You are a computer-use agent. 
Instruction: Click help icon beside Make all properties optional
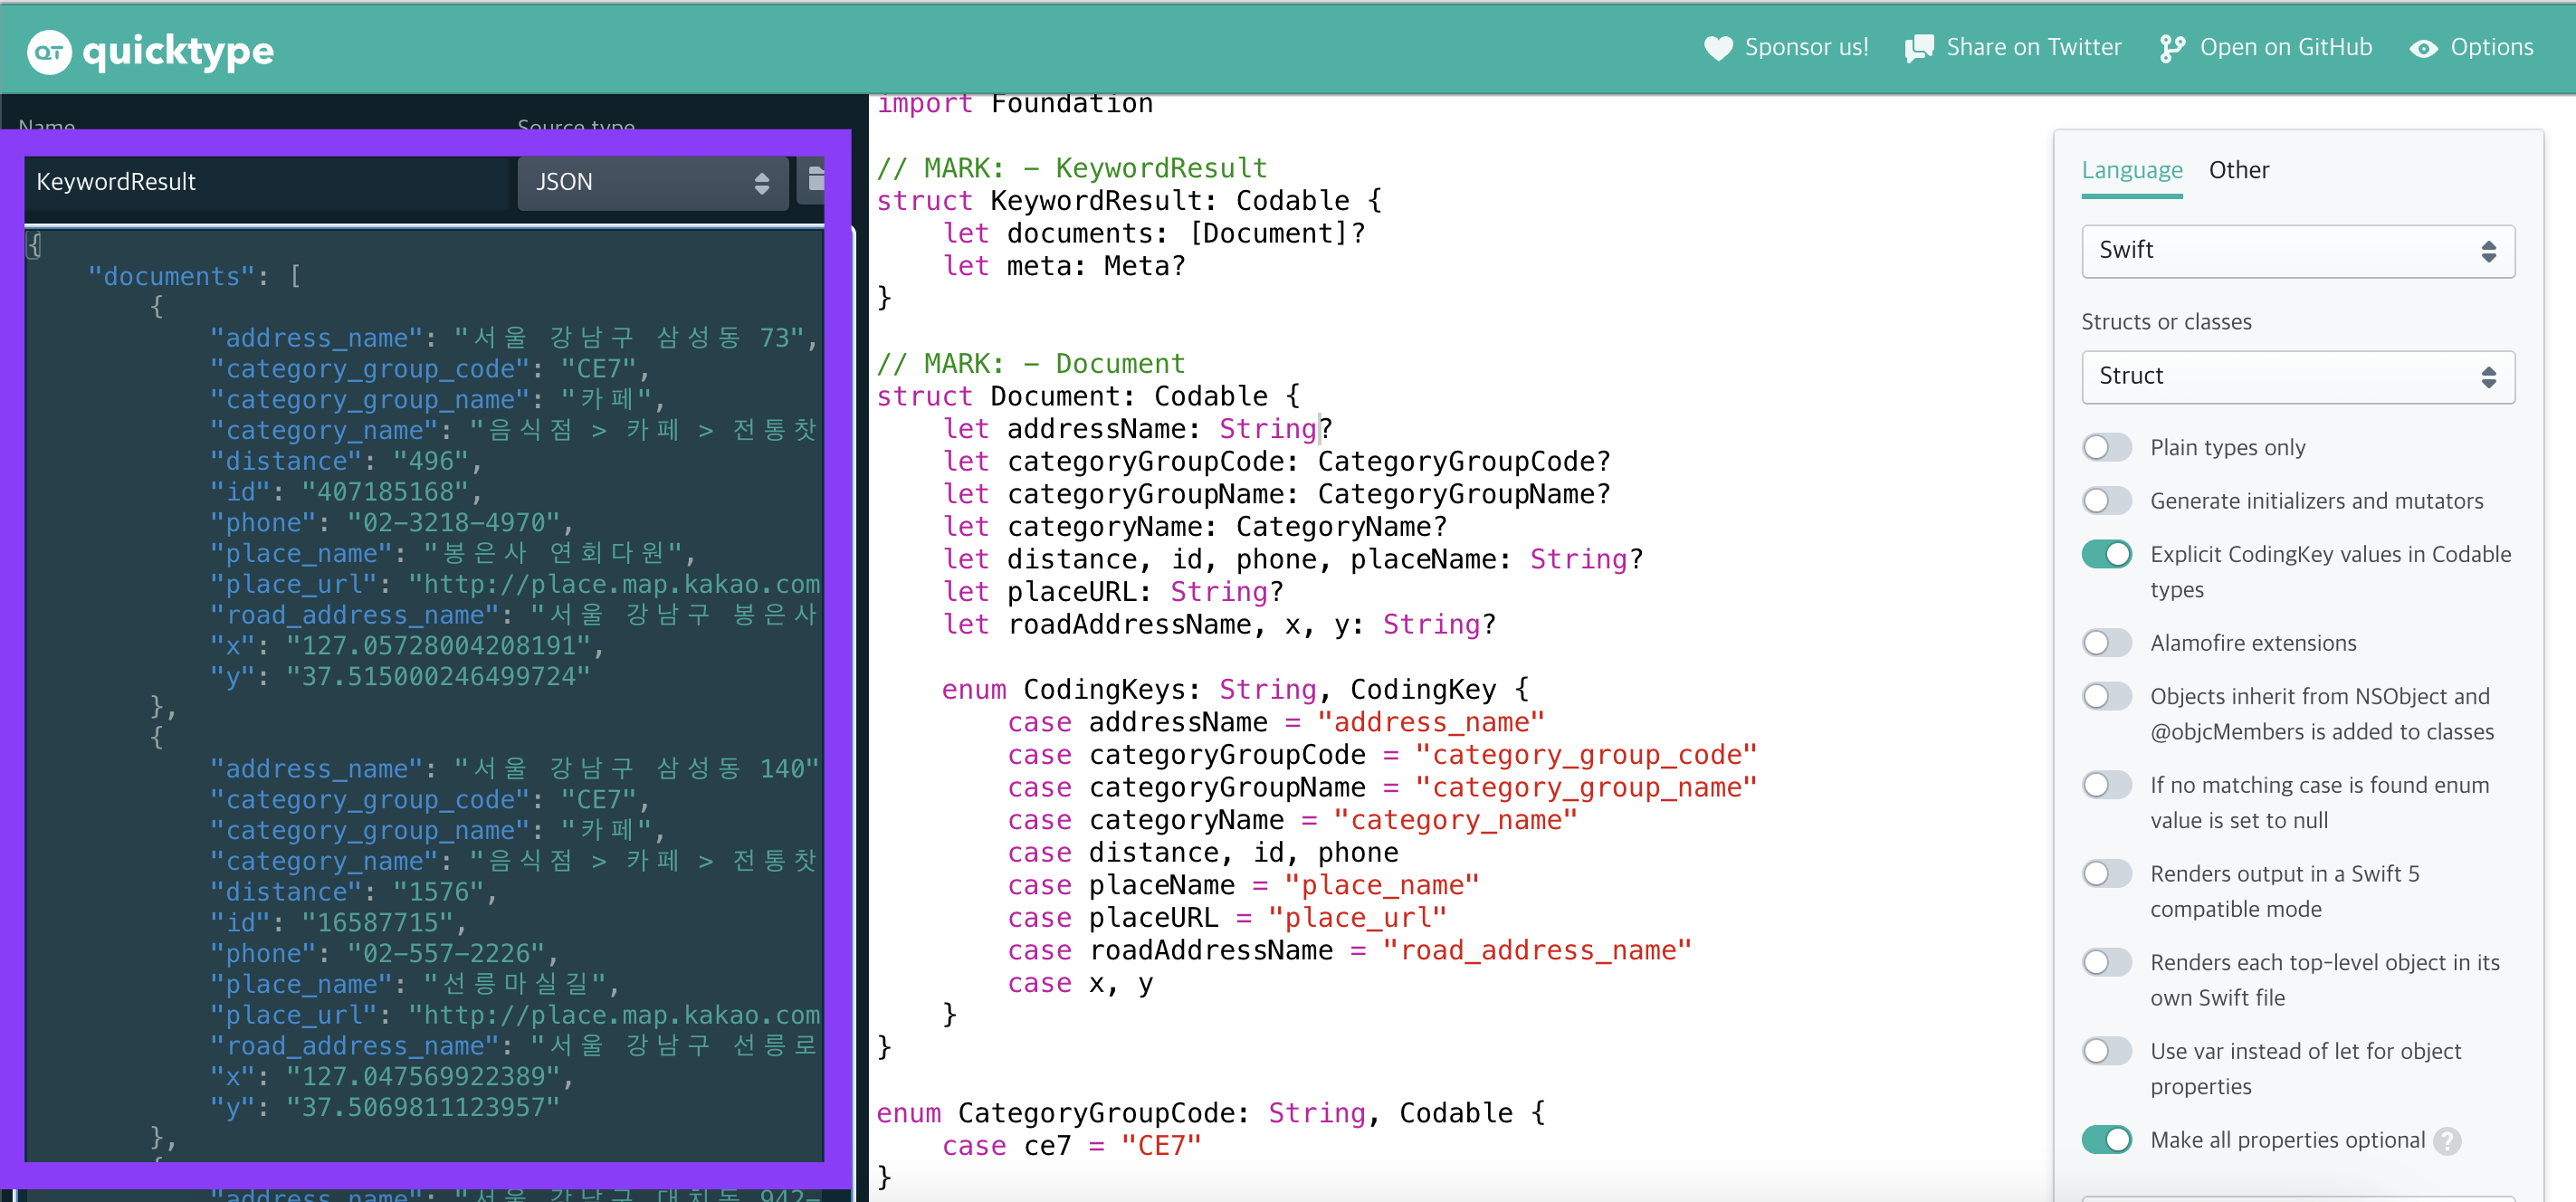click(2447, 1140)
